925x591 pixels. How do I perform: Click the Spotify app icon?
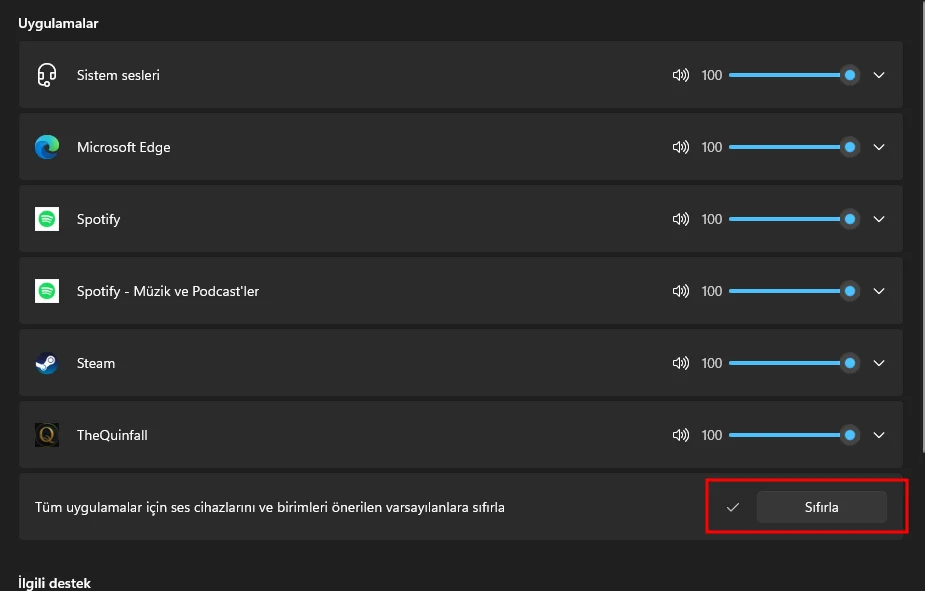[x=47, y=219]
